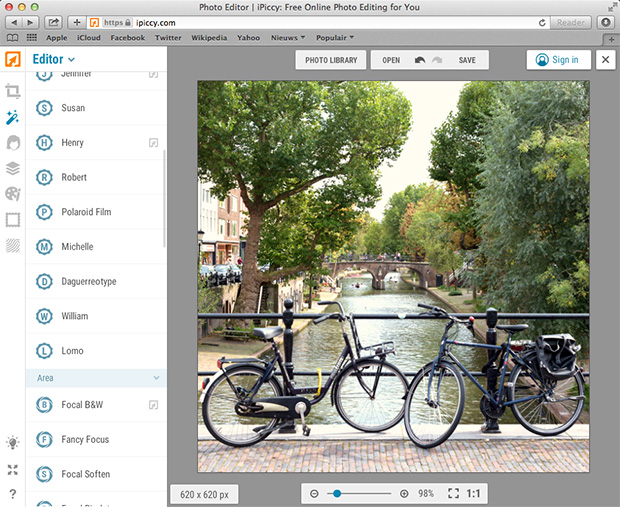Click the Reader button
The width and height of the screenshot is (620, 507).
[x=571, y=23]
